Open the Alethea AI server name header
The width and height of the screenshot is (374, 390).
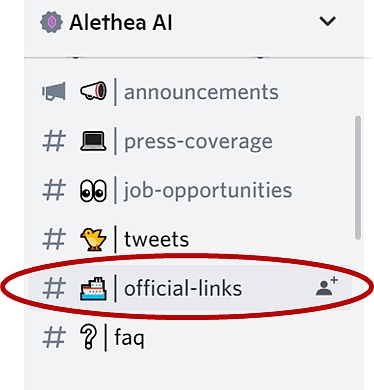pos(121,23)
